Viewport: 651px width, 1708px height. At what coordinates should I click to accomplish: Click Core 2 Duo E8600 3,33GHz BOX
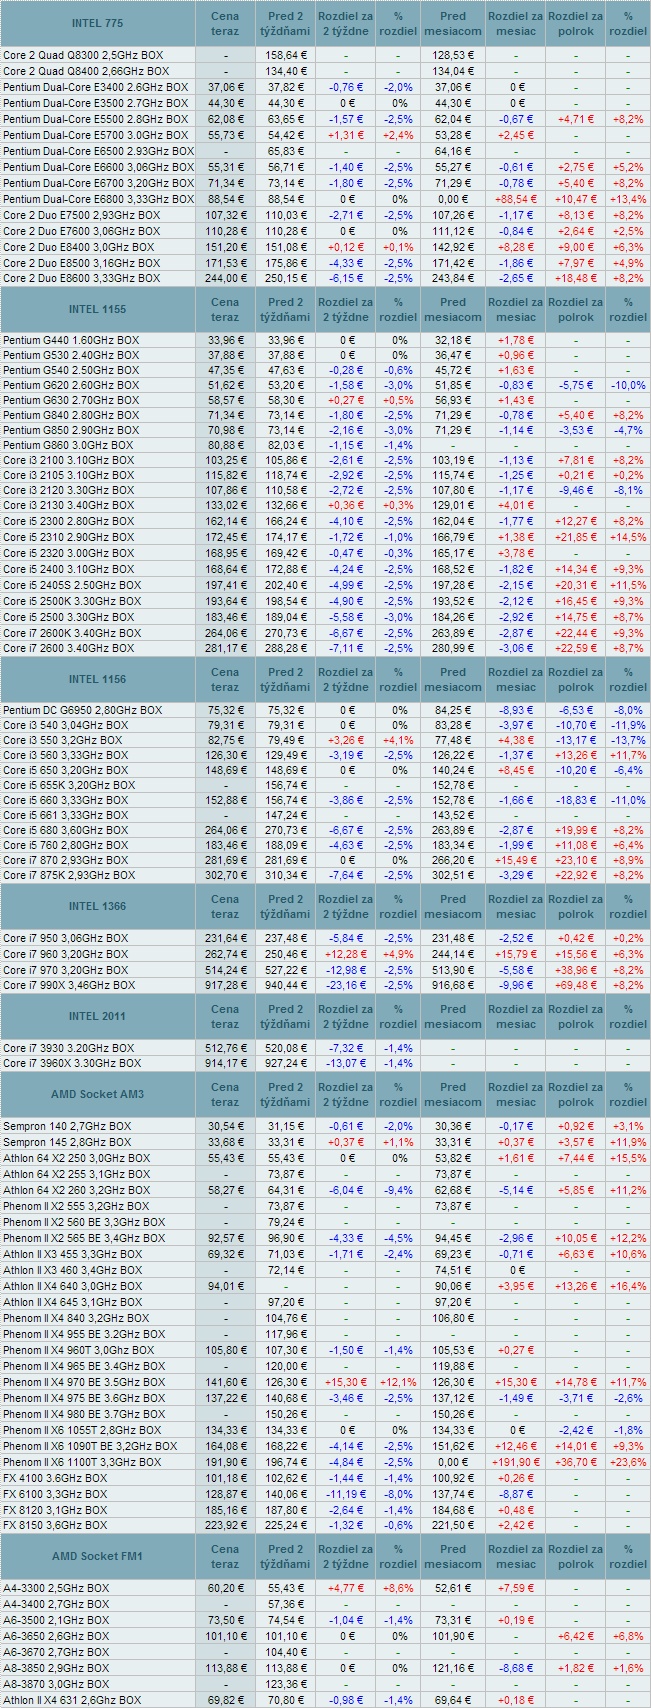(x=81, y=278)
